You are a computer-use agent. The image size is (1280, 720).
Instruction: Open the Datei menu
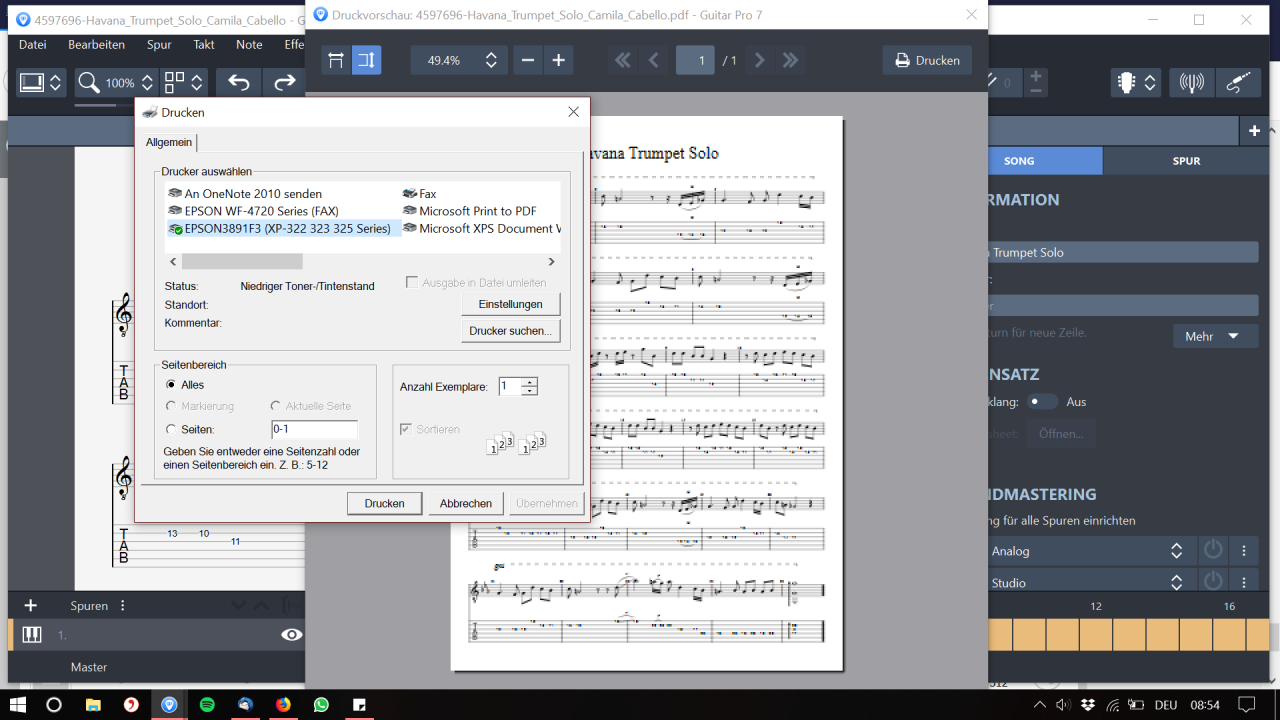click(33, 44)
